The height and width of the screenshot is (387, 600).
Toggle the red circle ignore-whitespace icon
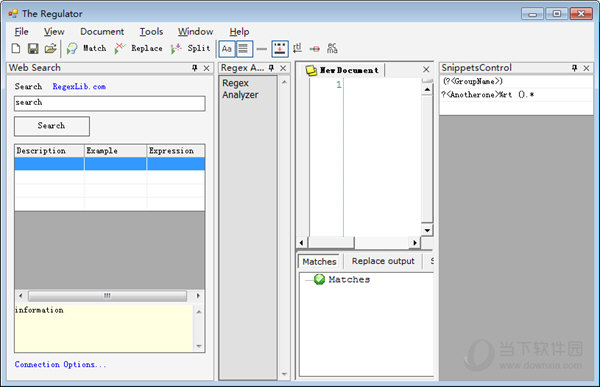(315, 49)
